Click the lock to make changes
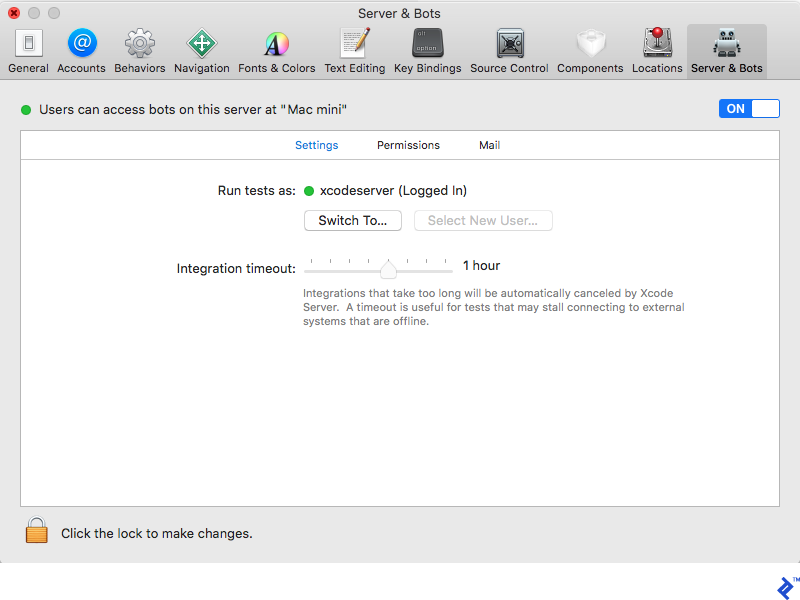 [x=36, y=531]
